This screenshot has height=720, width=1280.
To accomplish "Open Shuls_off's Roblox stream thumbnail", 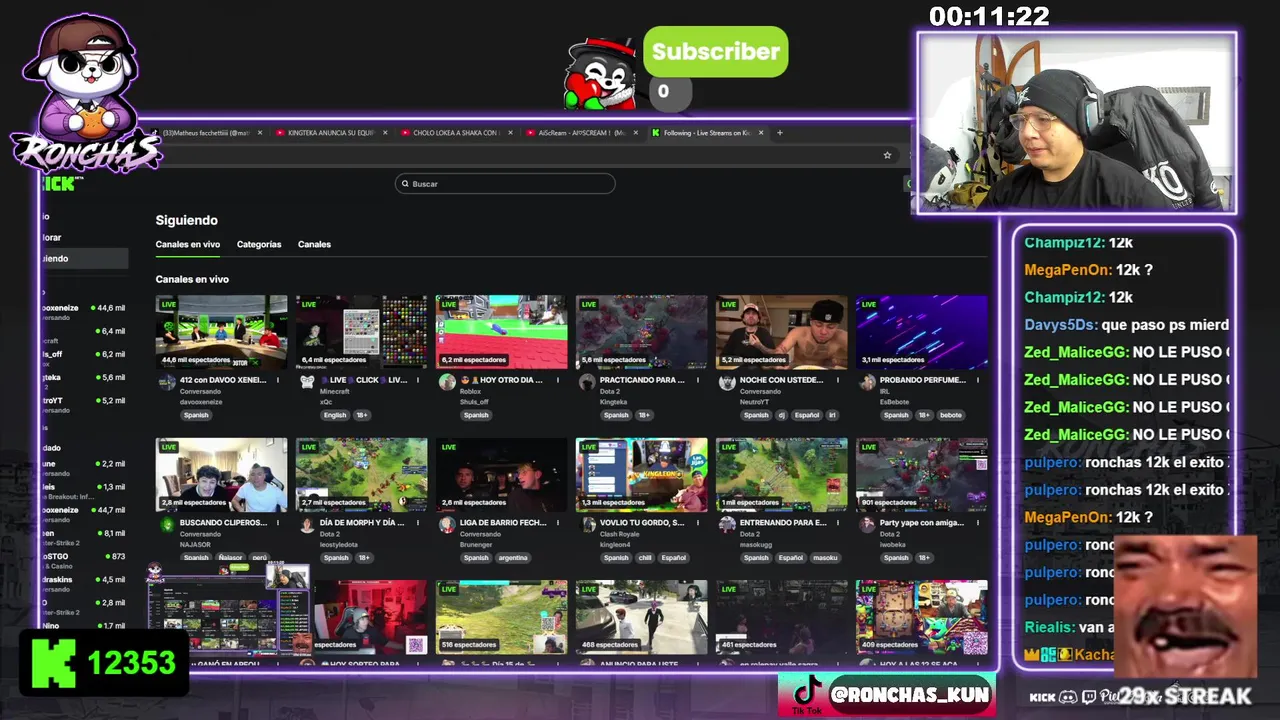I will pyautogui.click(x=501, y=332).
